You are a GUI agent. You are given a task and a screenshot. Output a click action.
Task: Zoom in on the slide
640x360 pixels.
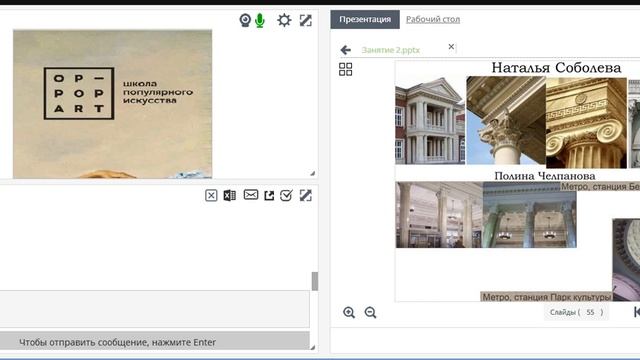tap(349, 312)
